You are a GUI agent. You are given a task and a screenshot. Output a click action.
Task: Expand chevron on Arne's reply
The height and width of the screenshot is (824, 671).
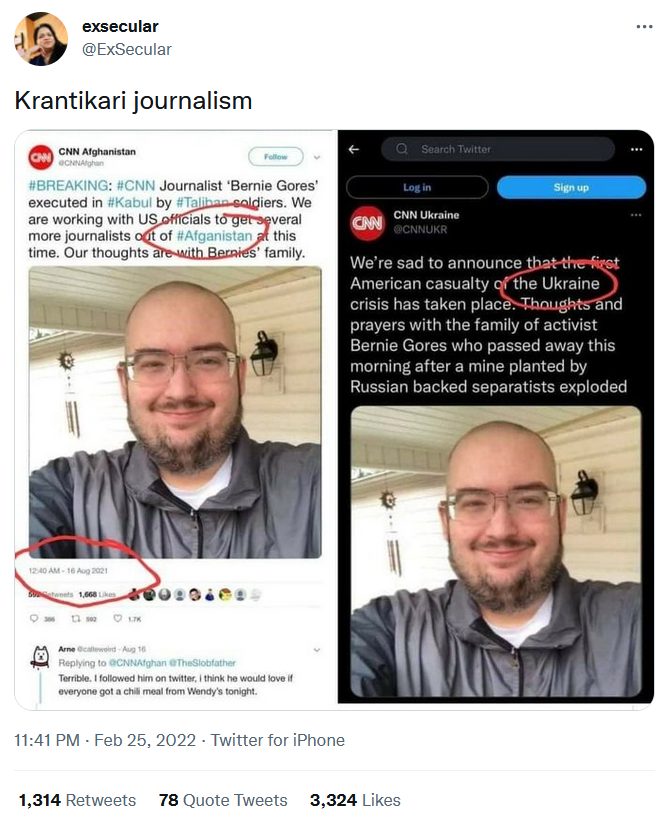tap(317, 650)
